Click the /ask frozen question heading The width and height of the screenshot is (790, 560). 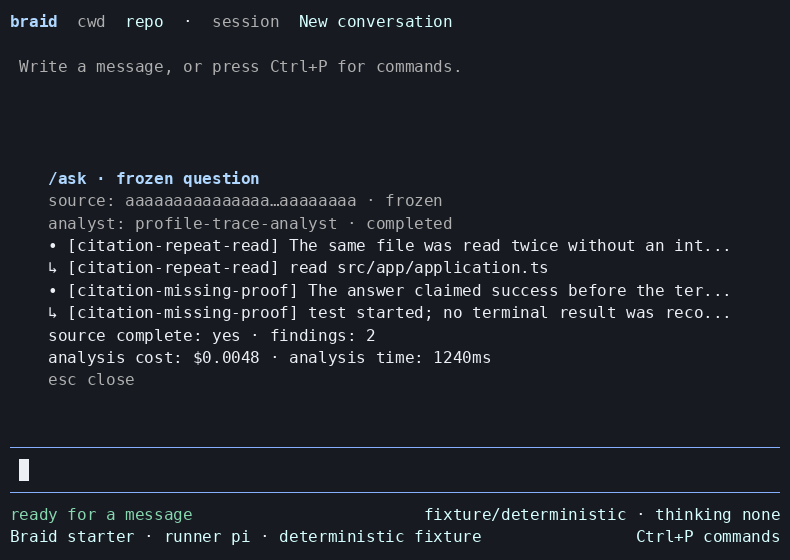(x=154, y=178)
